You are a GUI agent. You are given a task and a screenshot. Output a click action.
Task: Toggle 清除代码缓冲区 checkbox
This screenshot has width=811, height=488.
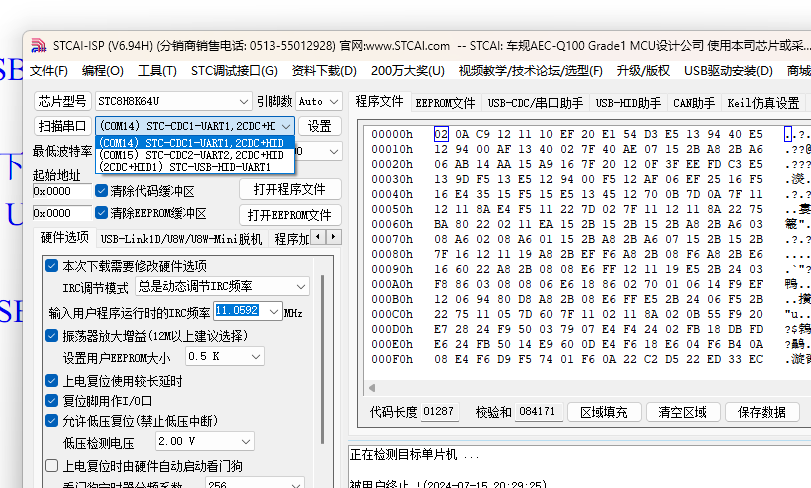pos(101,191)
